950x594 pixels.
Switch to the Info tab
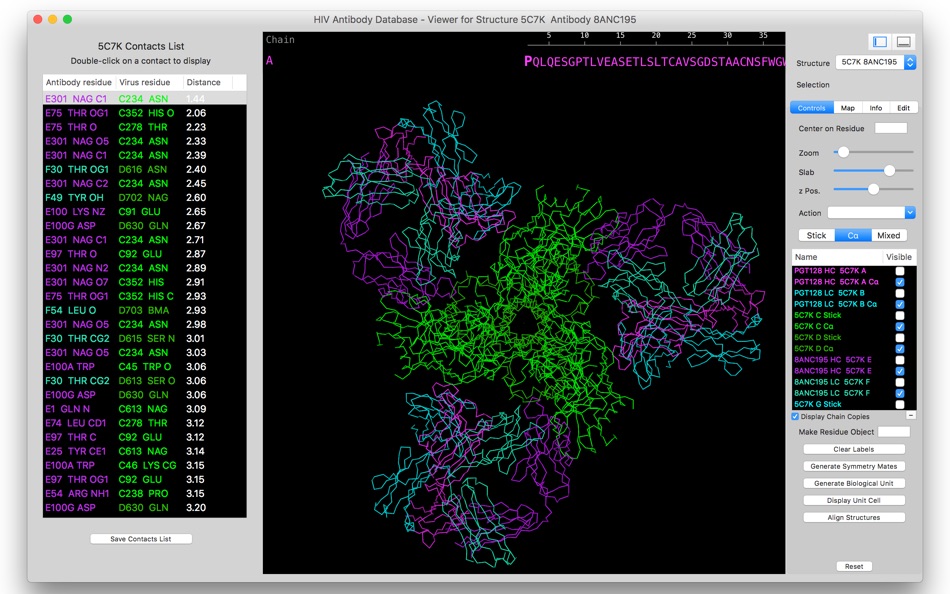point(875,108)
